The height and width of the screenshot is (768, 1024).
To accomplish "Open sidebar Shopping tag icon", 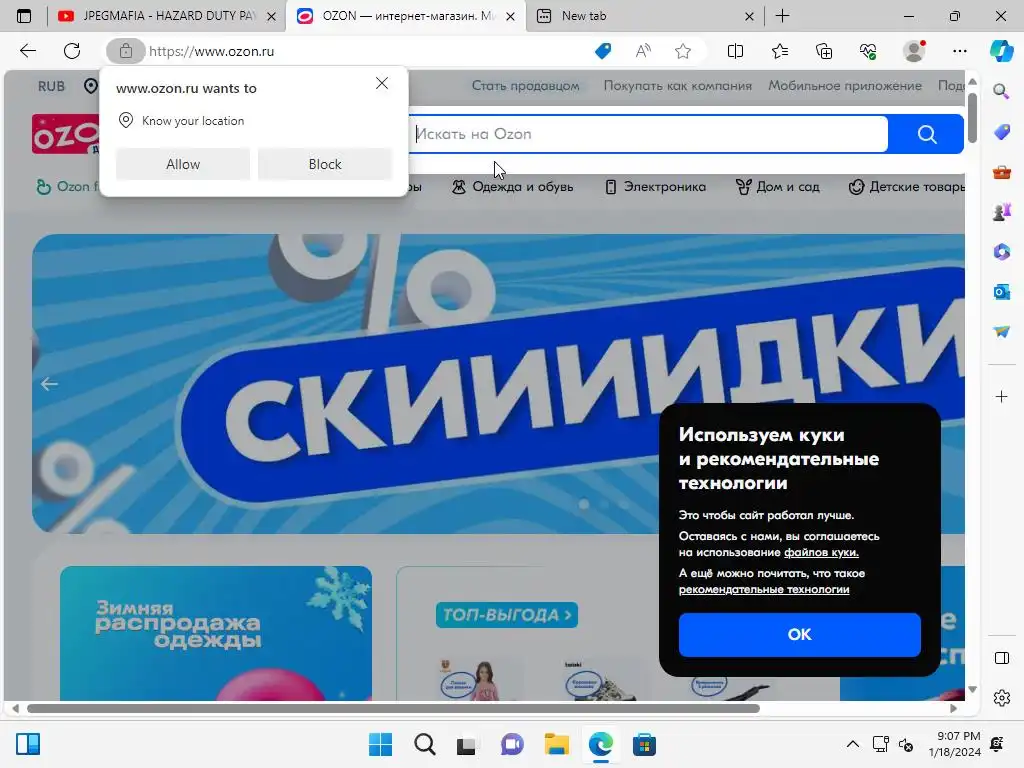I will coord(1001,132).
